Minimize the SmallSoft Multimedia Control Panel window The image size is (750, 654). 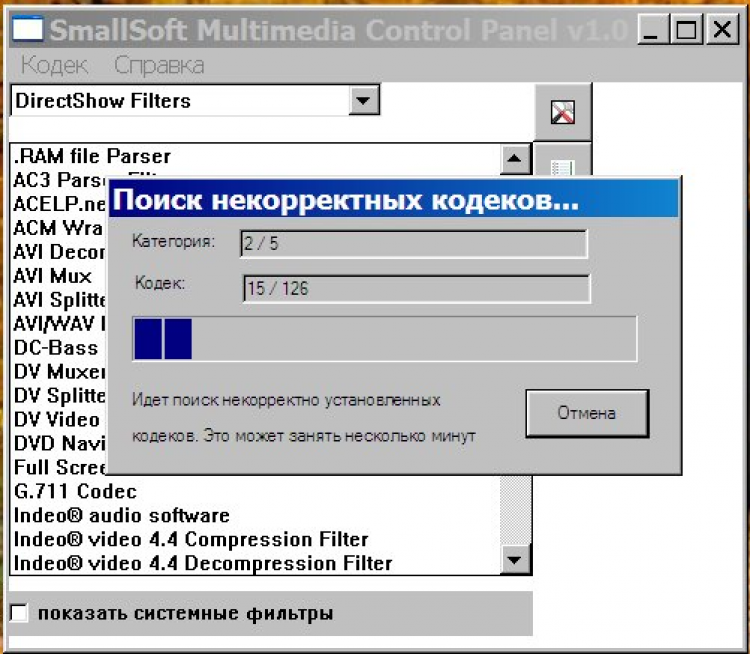coord(652,30)
